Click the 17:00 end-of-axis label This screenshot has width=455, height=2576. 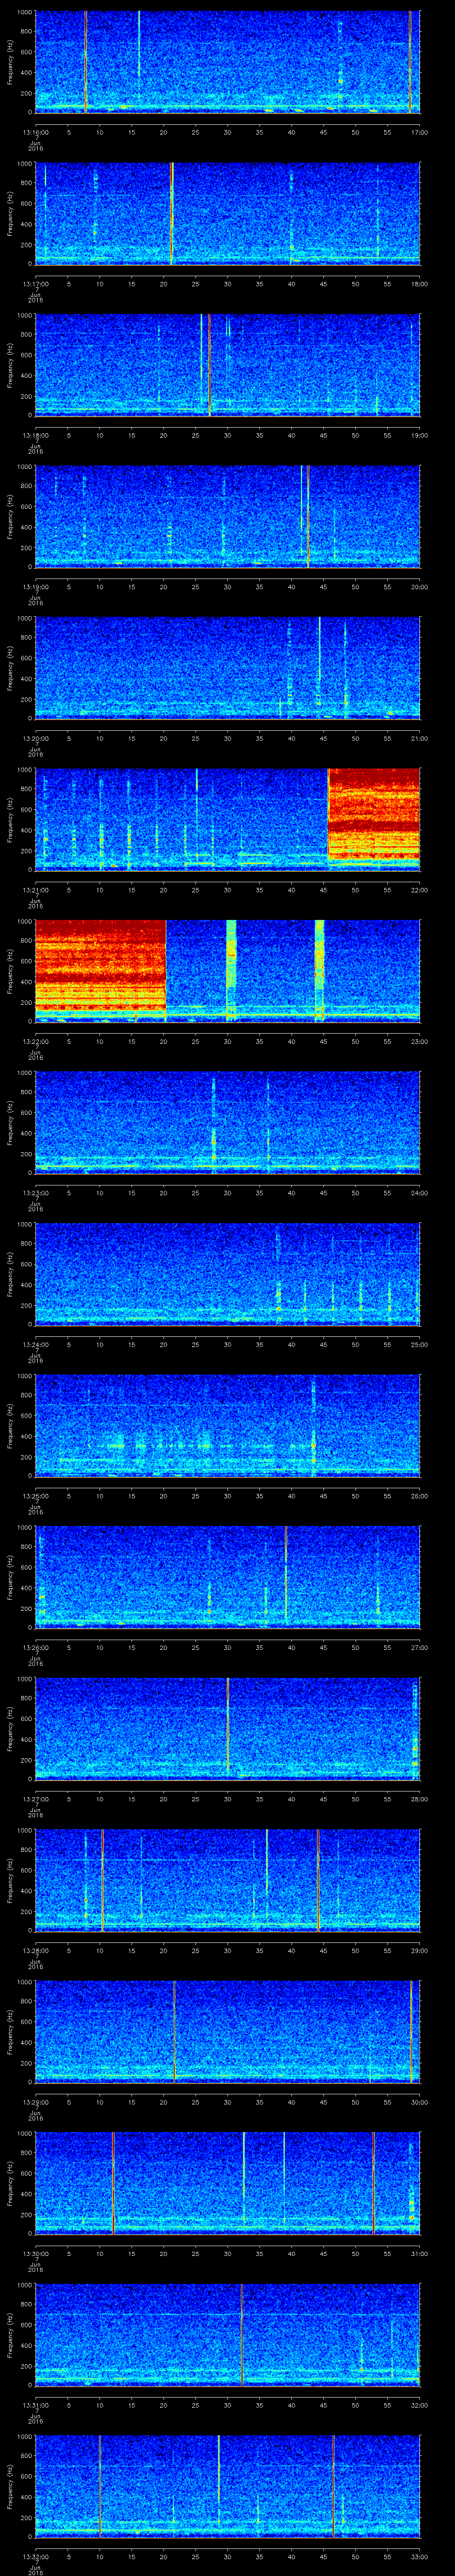(x=419, y=132)
